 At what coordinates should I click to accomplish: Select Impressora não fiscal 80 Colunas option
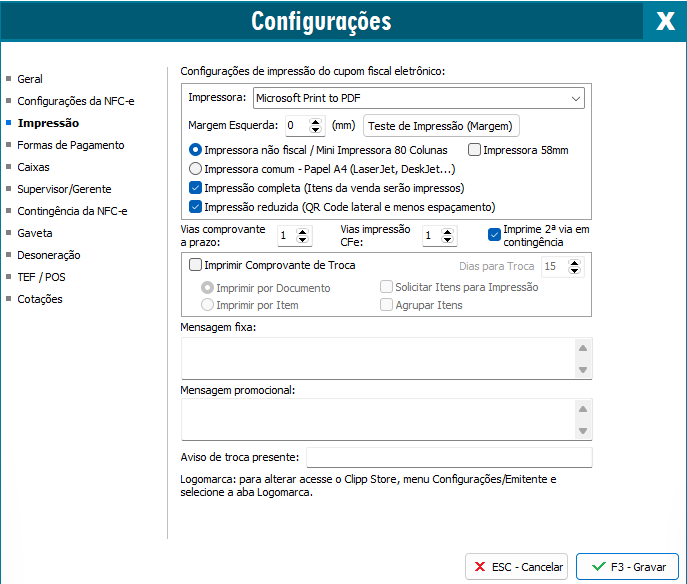pyautogui.click(x=196, y=150)
